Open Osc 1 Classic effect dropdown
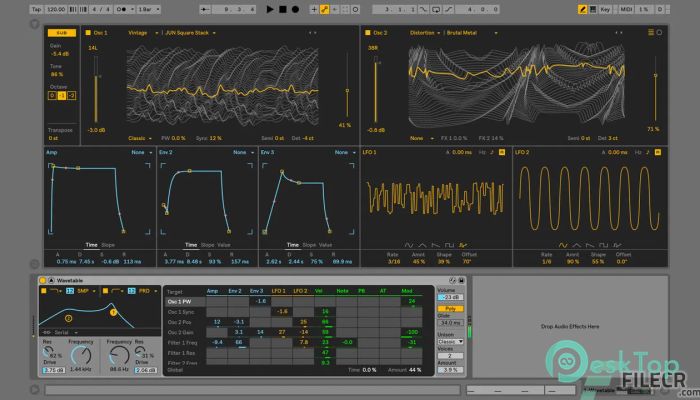Image resolution: width=700 pixels, height=400 pixels. [140, 138]
